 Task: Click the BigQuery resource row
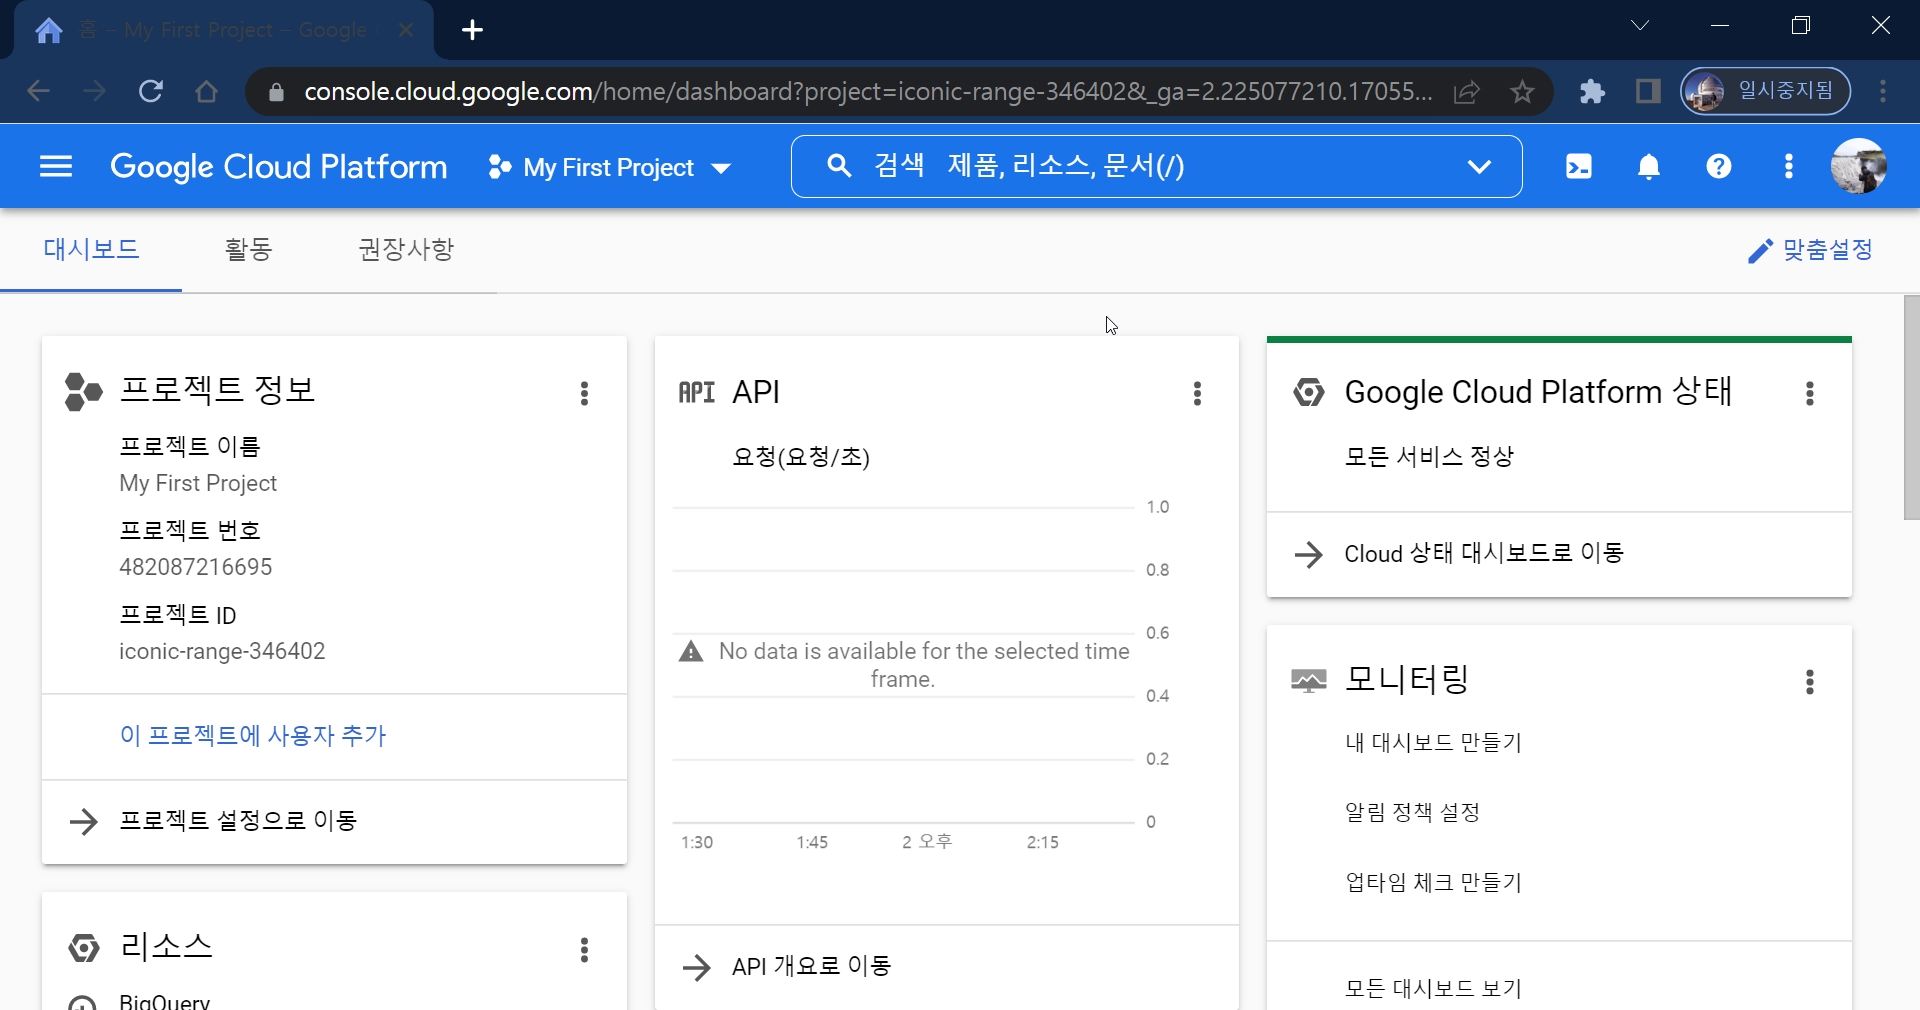[164, 1001]
